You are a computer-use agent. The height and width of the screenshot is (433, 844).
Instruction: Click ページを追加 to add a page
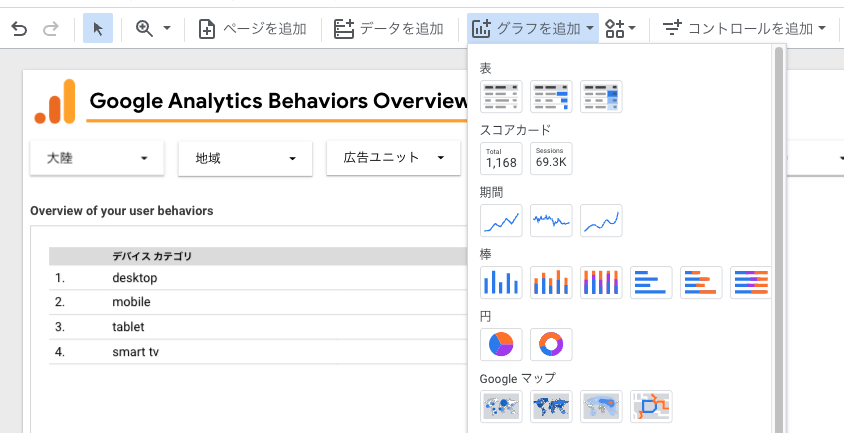pyautogui.click(x=252, y=29)
